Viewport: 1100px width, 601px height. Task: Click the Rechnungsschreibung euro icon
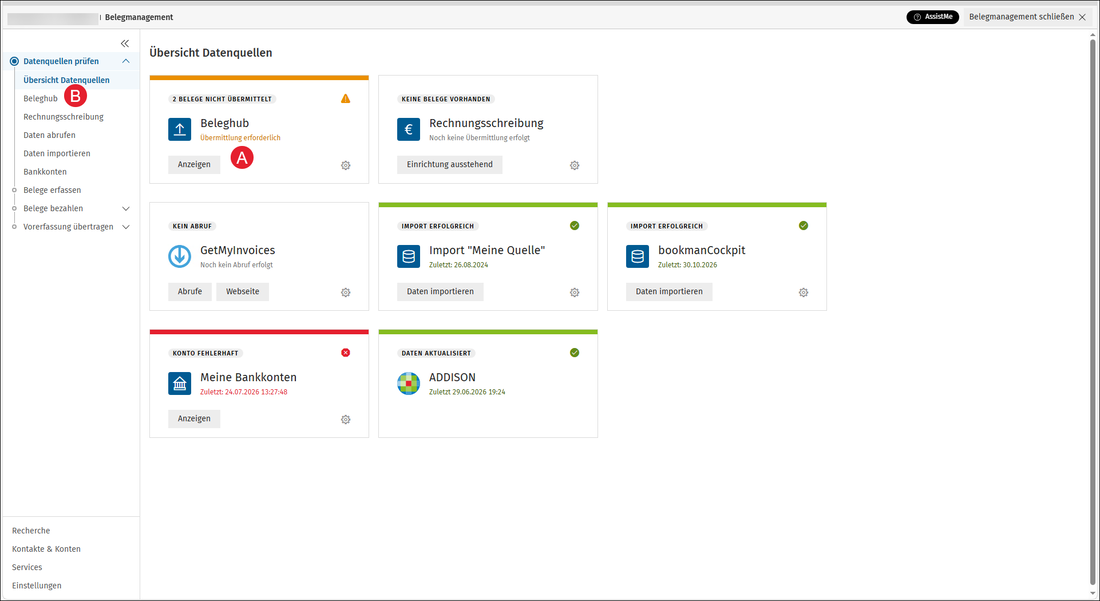408,129
